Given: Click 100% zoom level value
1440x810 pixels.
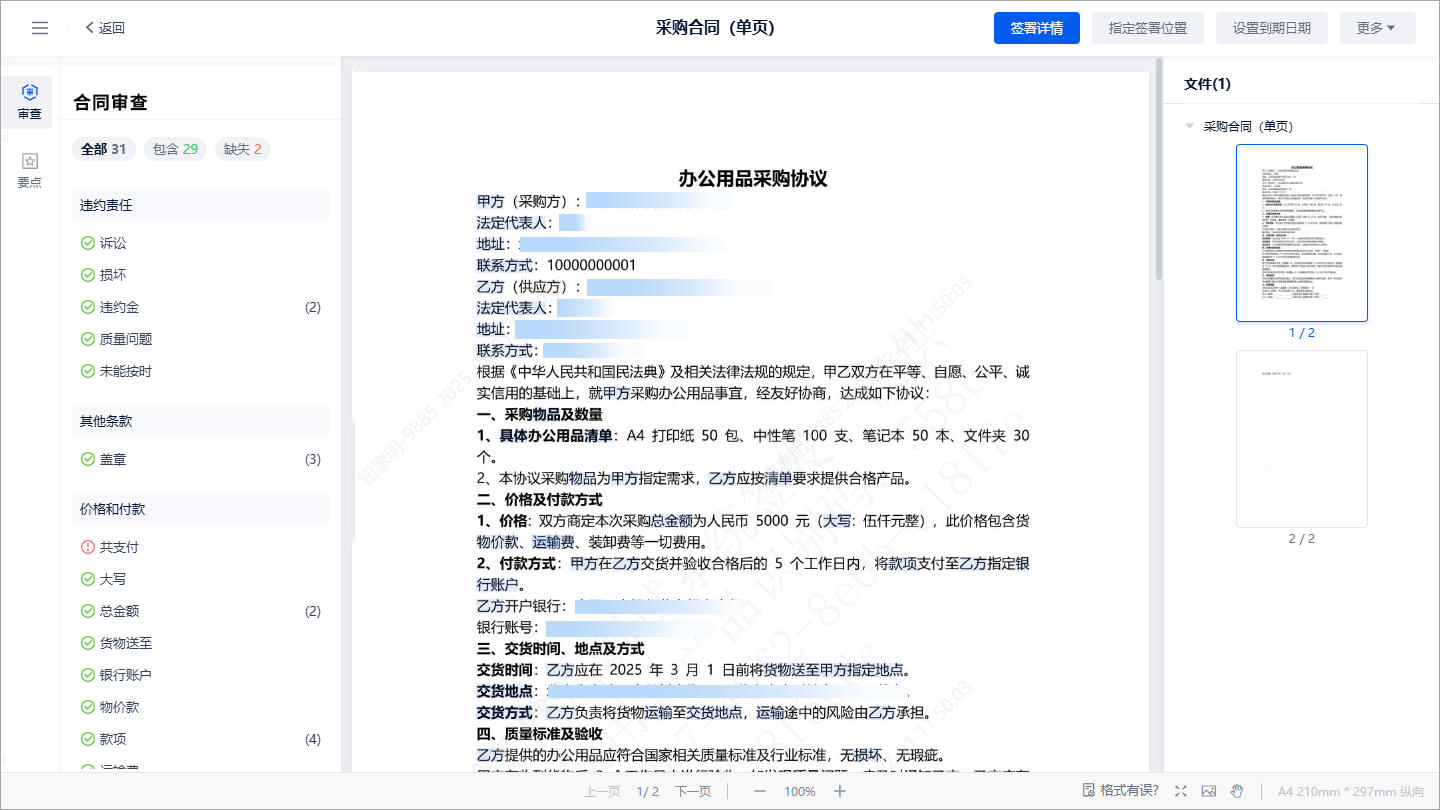Looking at the screenshot, I should pyautogui.click(x=800, y=791).
